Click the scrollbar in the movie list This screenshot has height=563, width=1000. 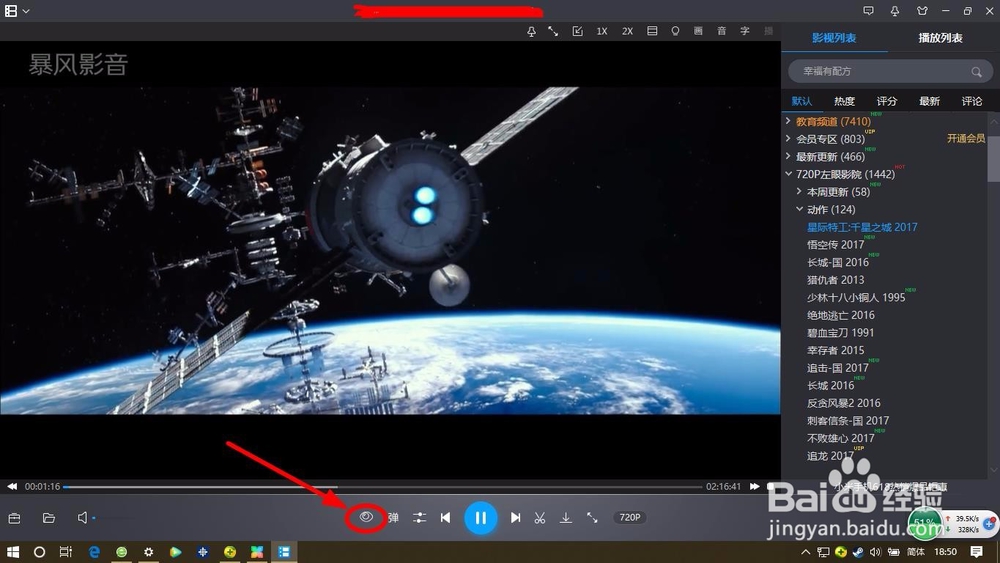(x=993, y=159)
